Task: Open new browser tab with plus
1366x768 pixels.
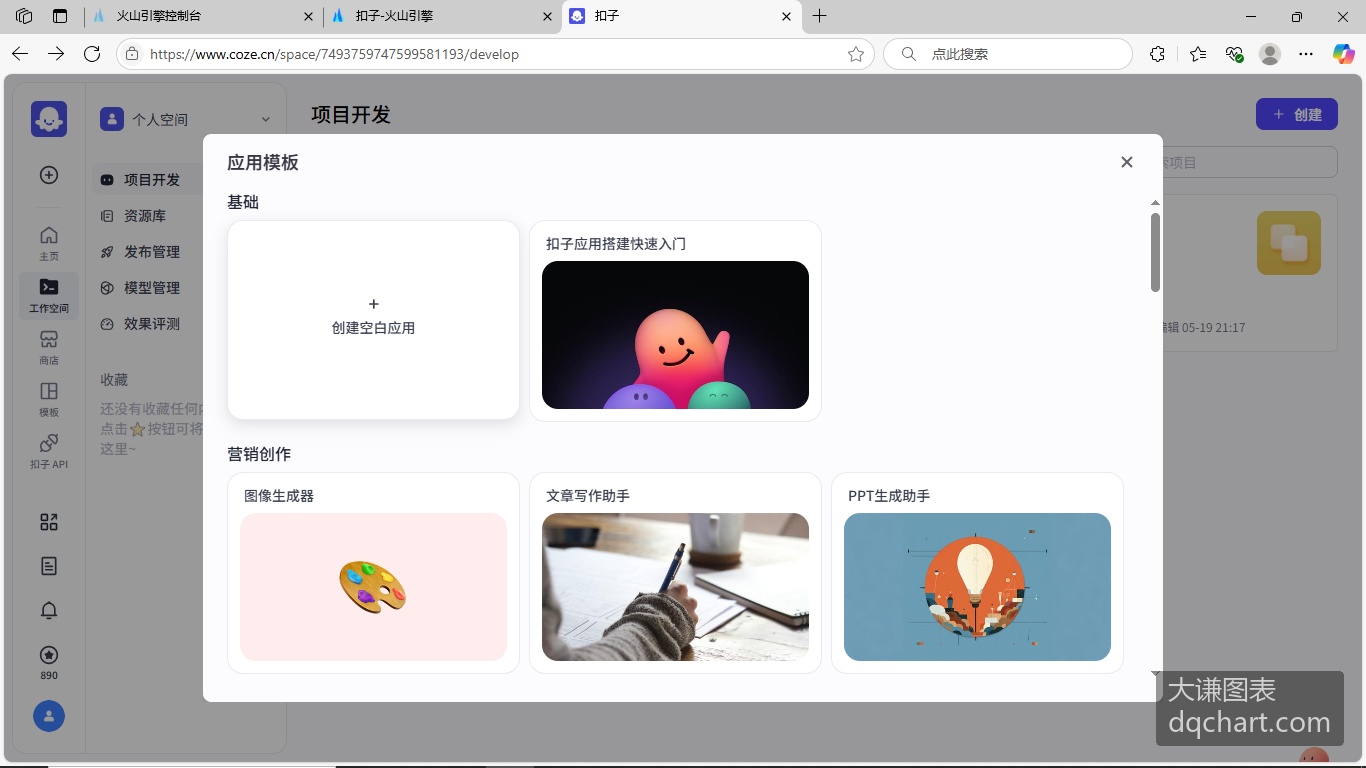Action: (820, 16)
